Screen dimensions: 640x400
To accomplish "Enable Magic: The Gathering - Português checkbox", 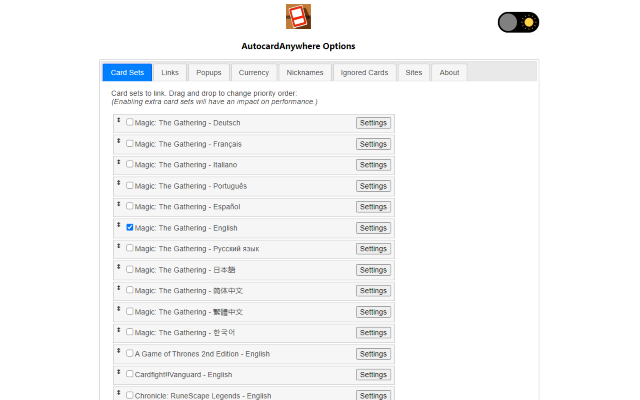I will (x=130, y=185).
